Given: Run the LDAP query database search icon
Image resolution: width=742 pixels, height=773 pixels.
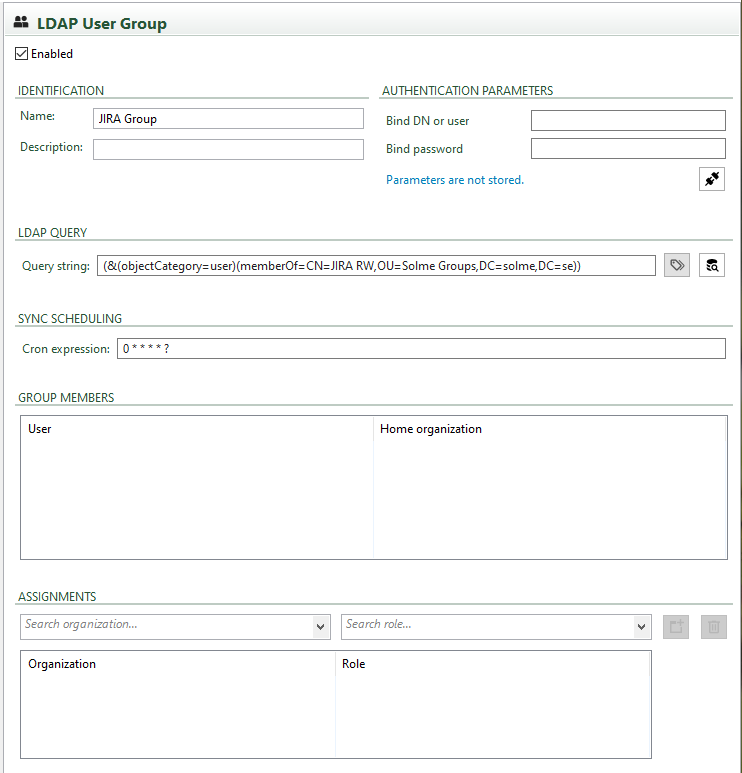Looking at the screenshot, I should [x=712, y=265].
